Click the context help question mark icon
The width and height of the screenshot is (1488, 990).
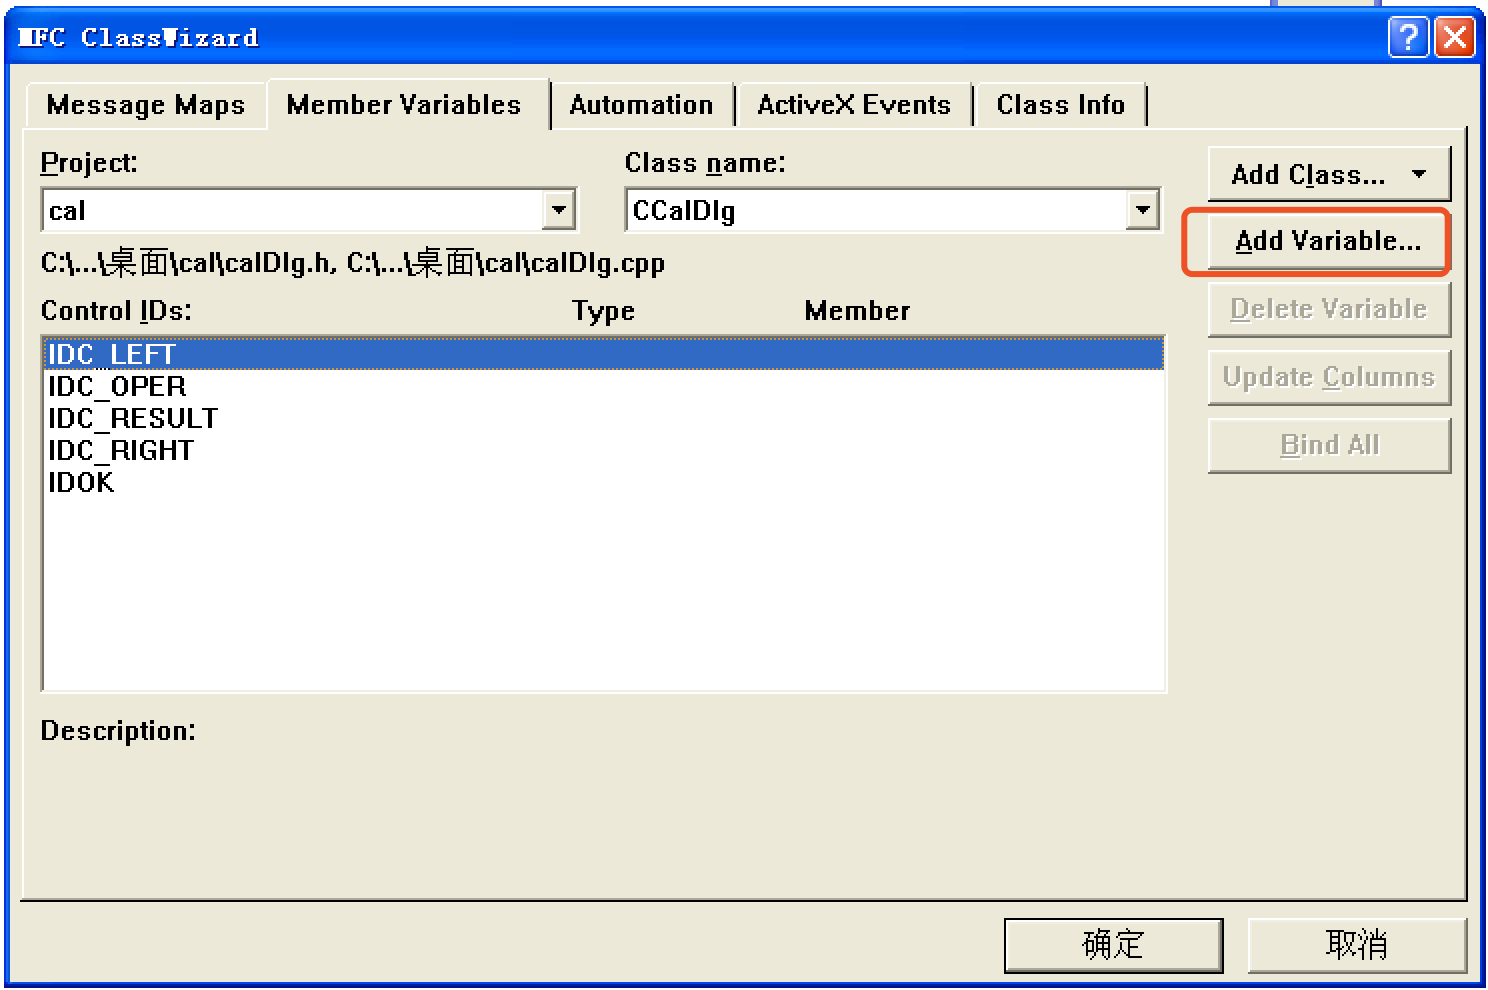click(x=1409, y=37)
